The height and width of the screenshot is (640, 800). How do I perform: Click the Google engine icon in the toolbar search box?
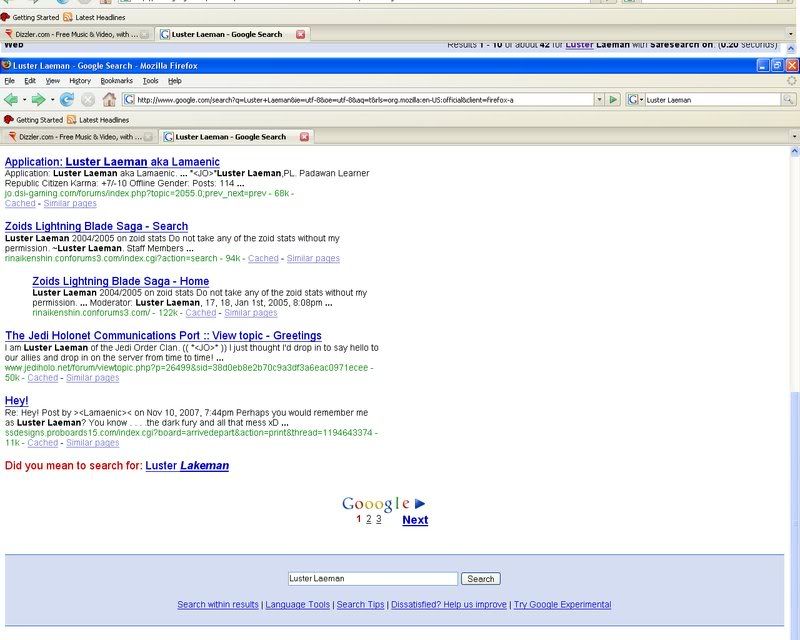tap(633, 100)
